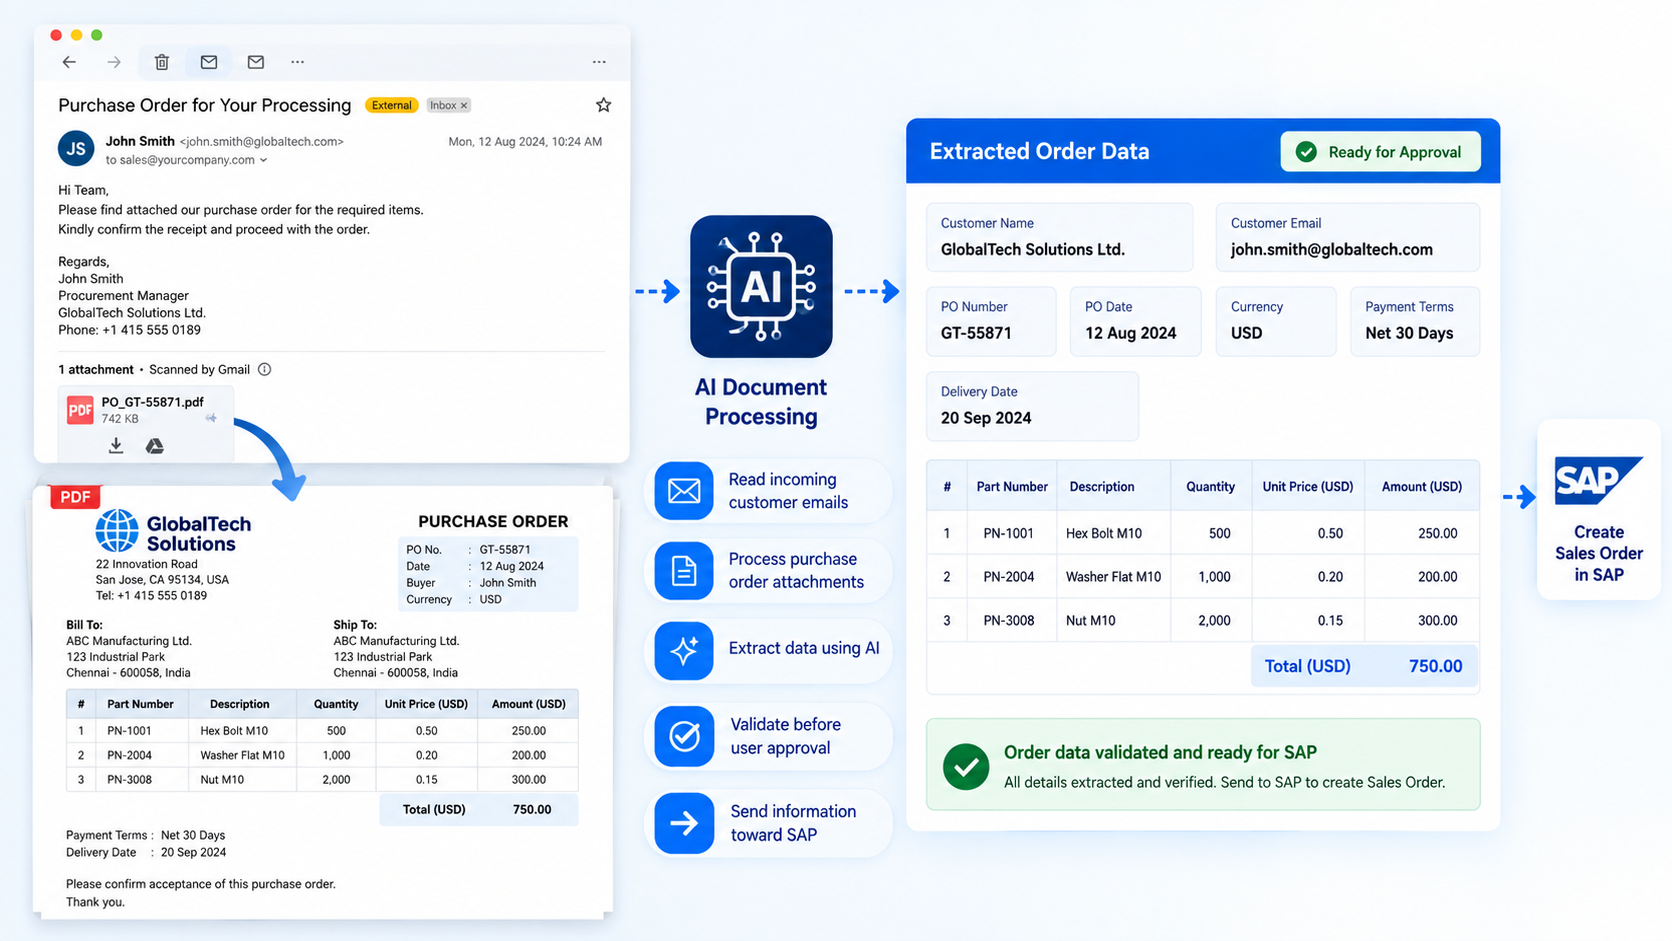Click Create Sales Order in SAP
Screen dimensions: 1672x941
tap(1598, 553)
